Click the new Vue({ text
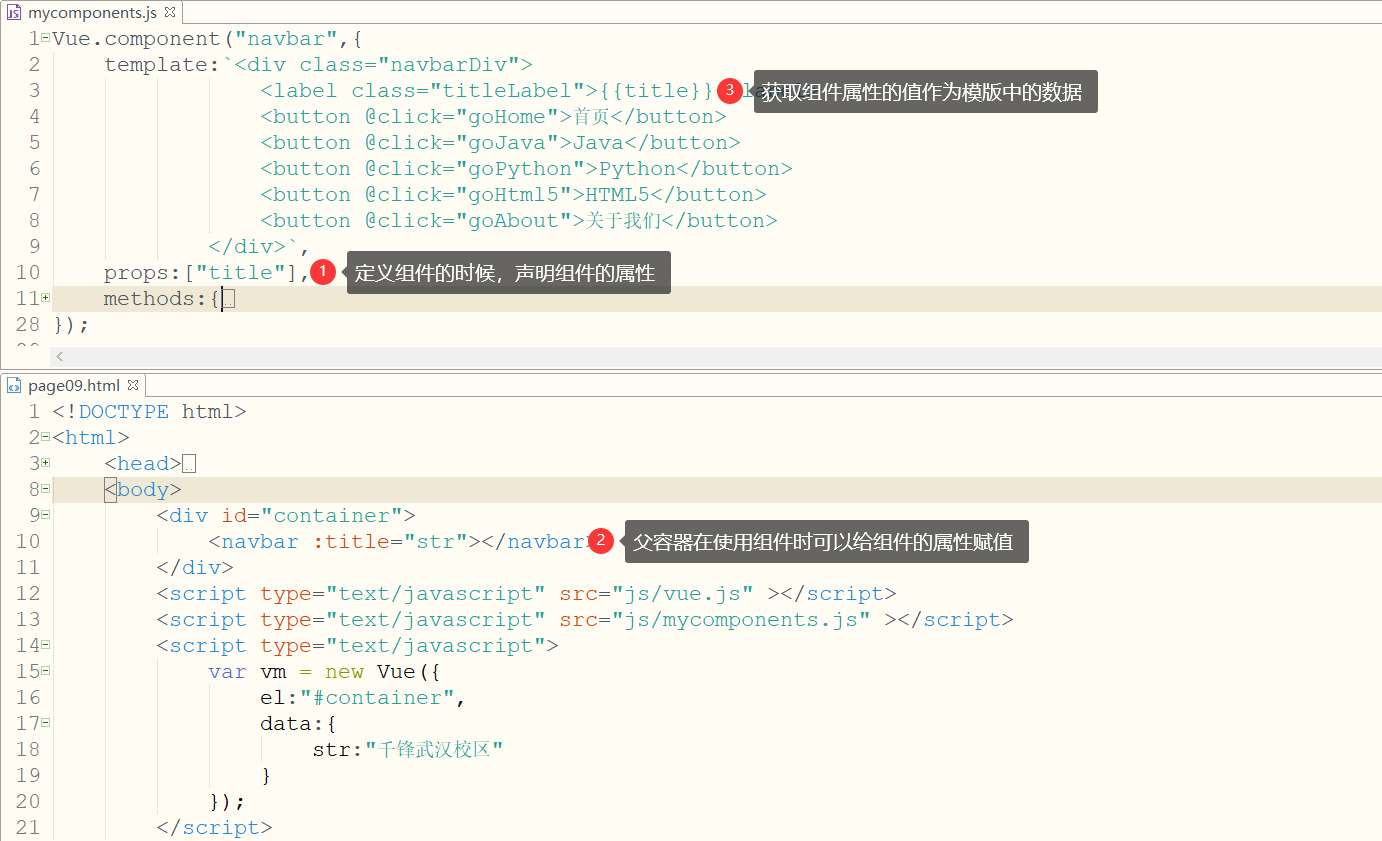1382x841 pixels. (x=383, y=672)
